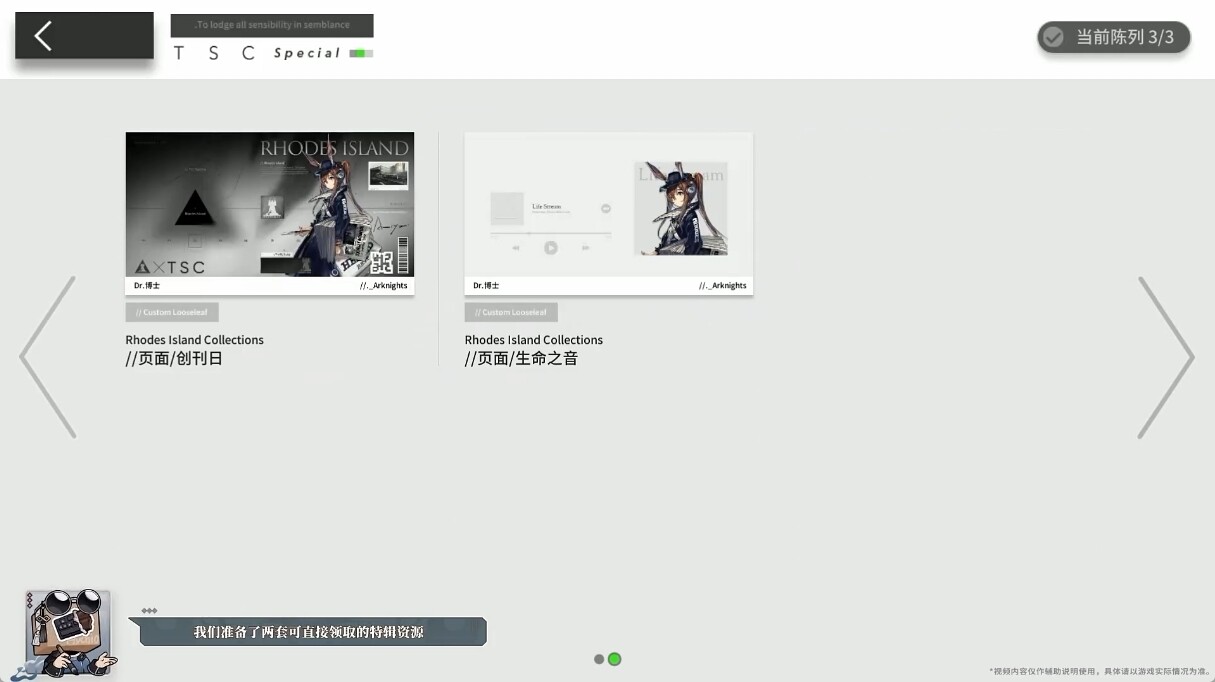Click the Custom Looseleaf tag under 生命之音
The width and height of the screenshot is (1215, 682).
point(511,312)
